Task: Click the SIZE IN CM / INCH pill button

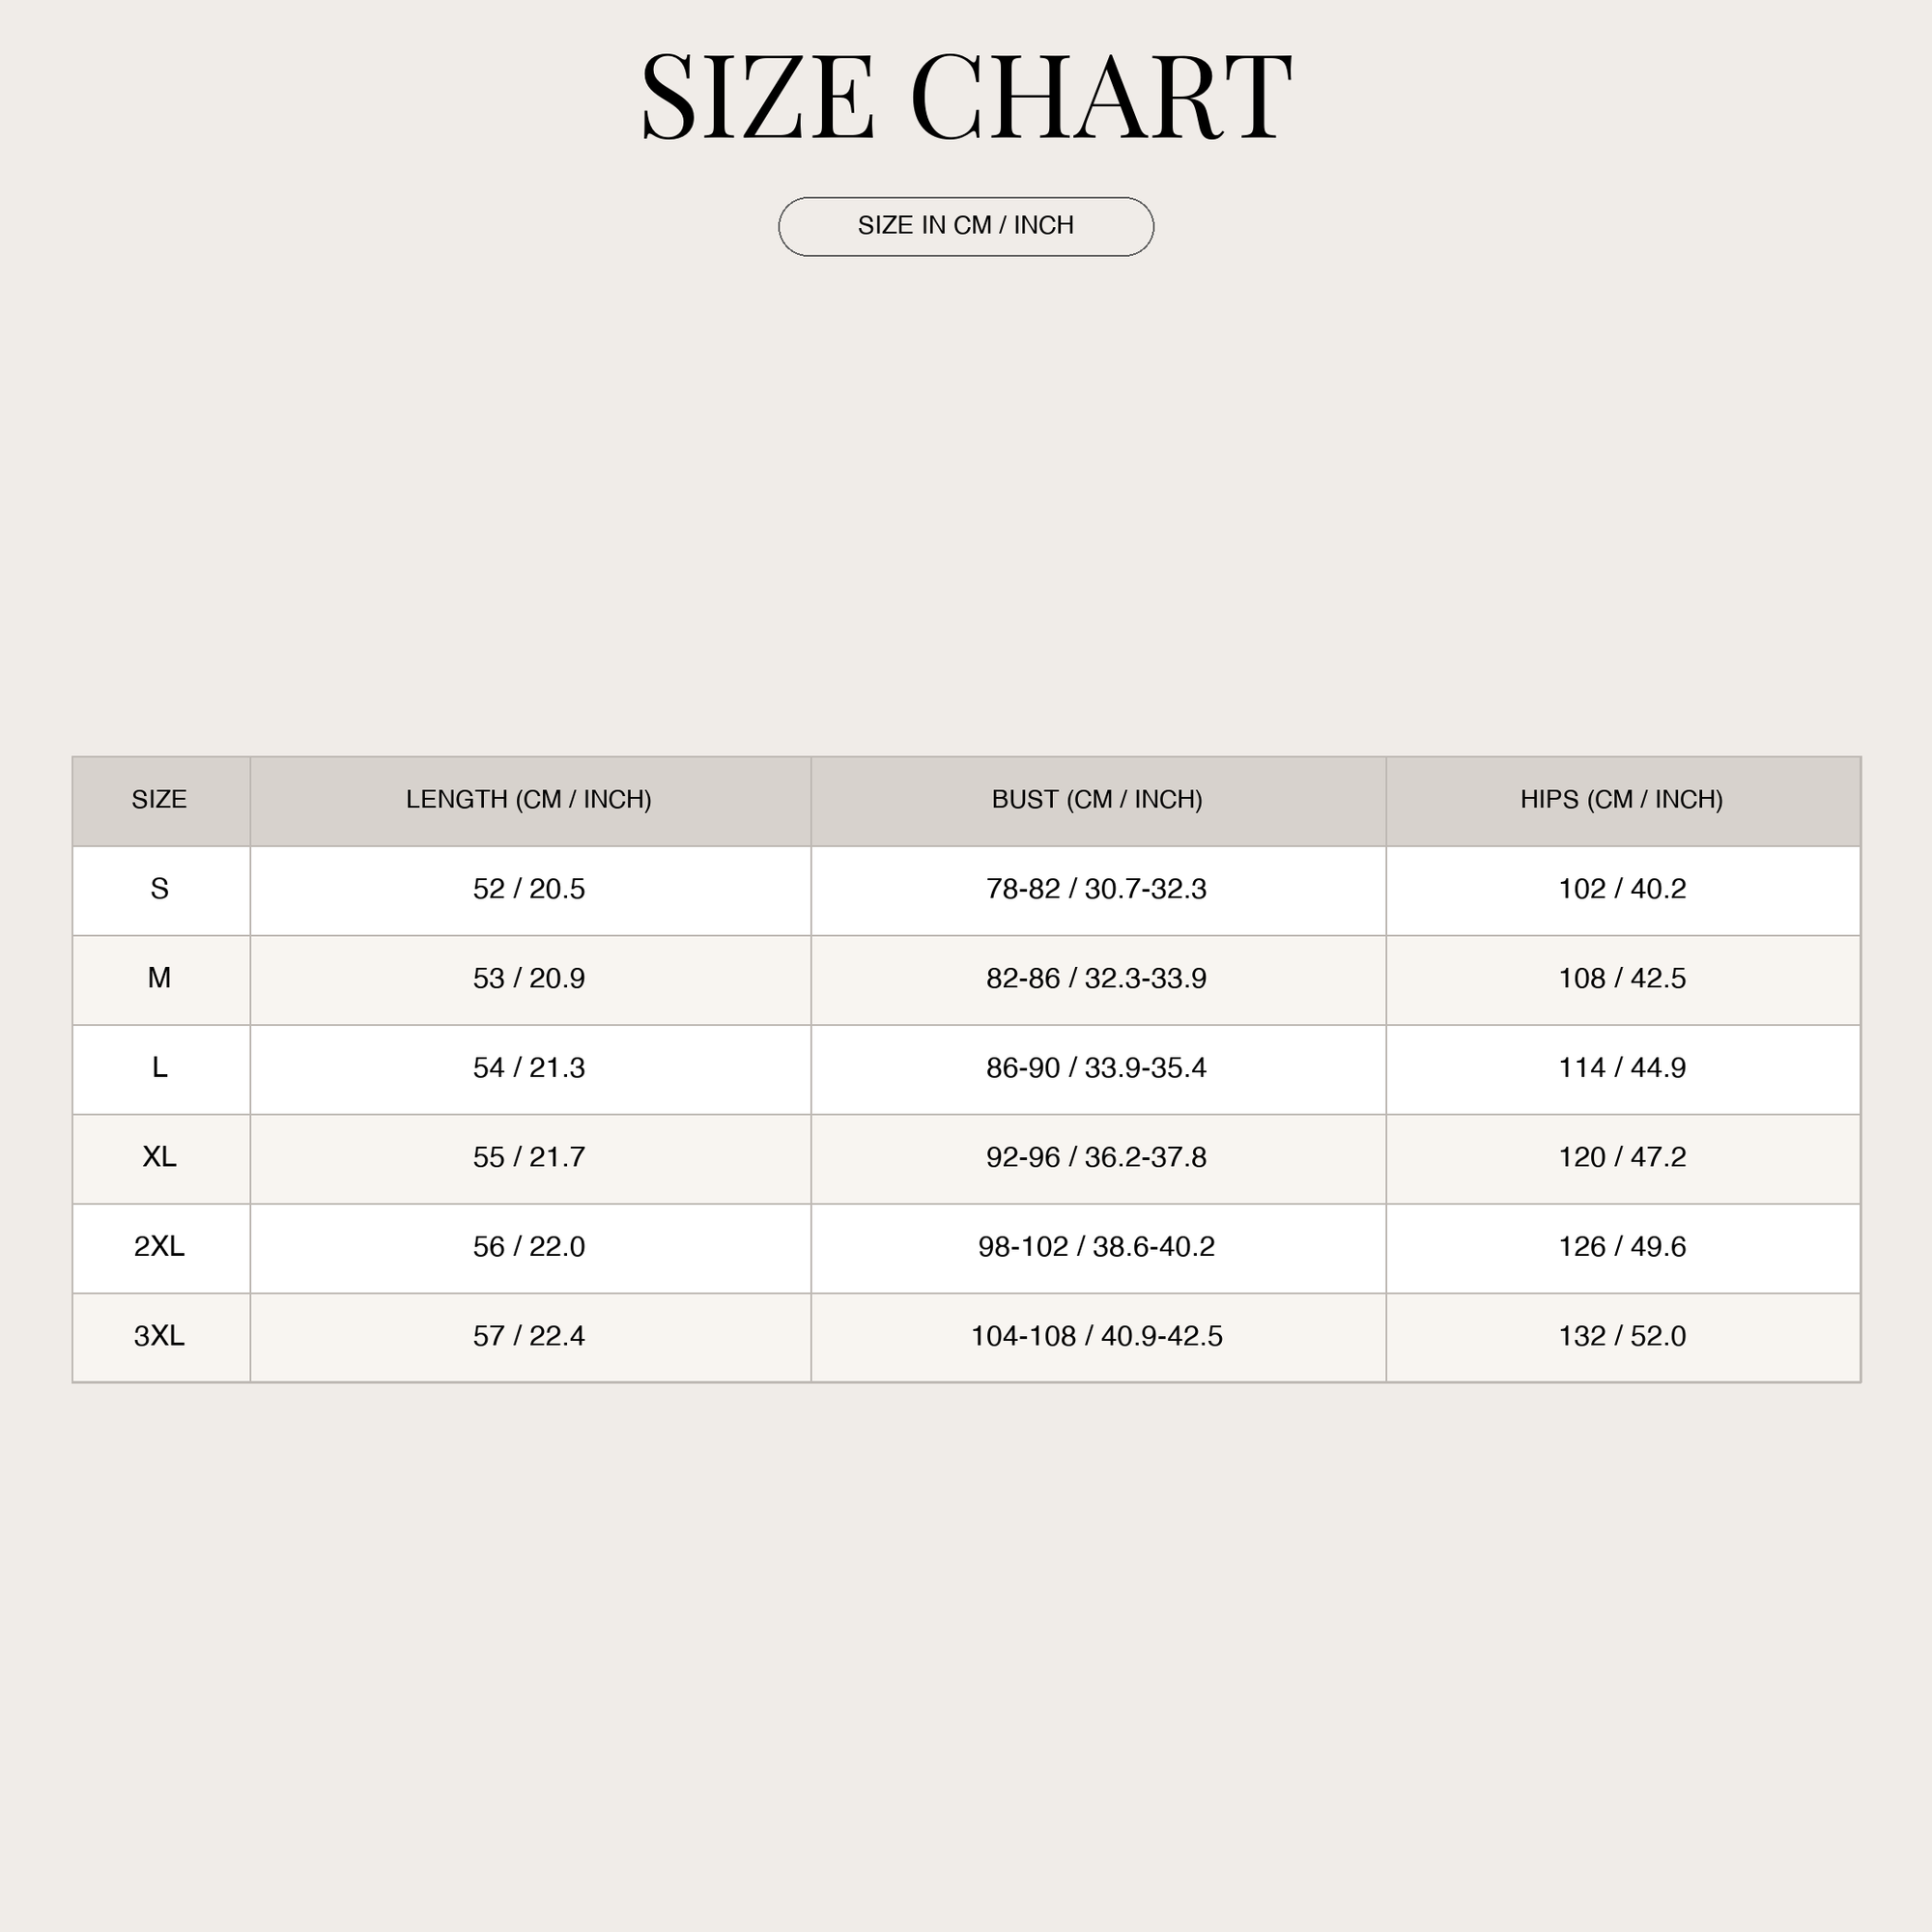Action: click(966, 226)
